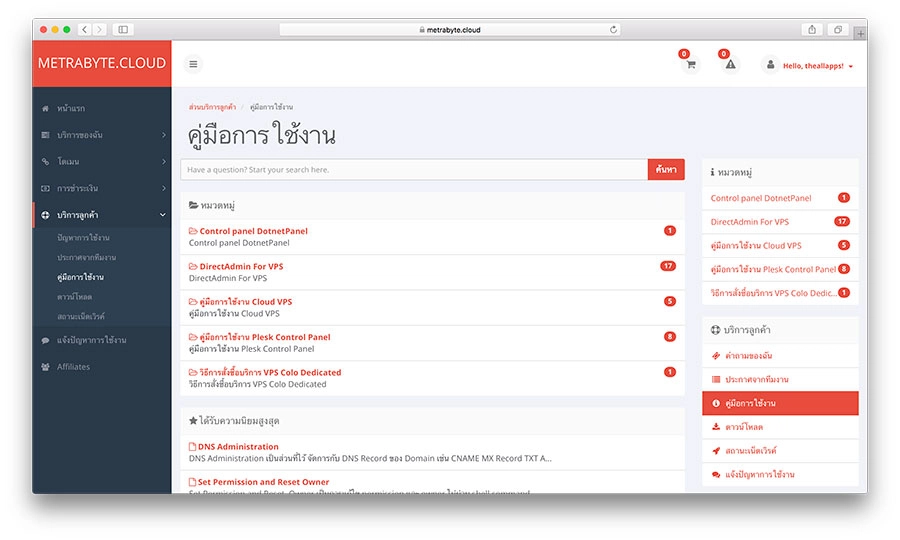Screen dimensions: 900x540
Task: Toggle Safari sidebar view button
Action: (x=122, y=30)
